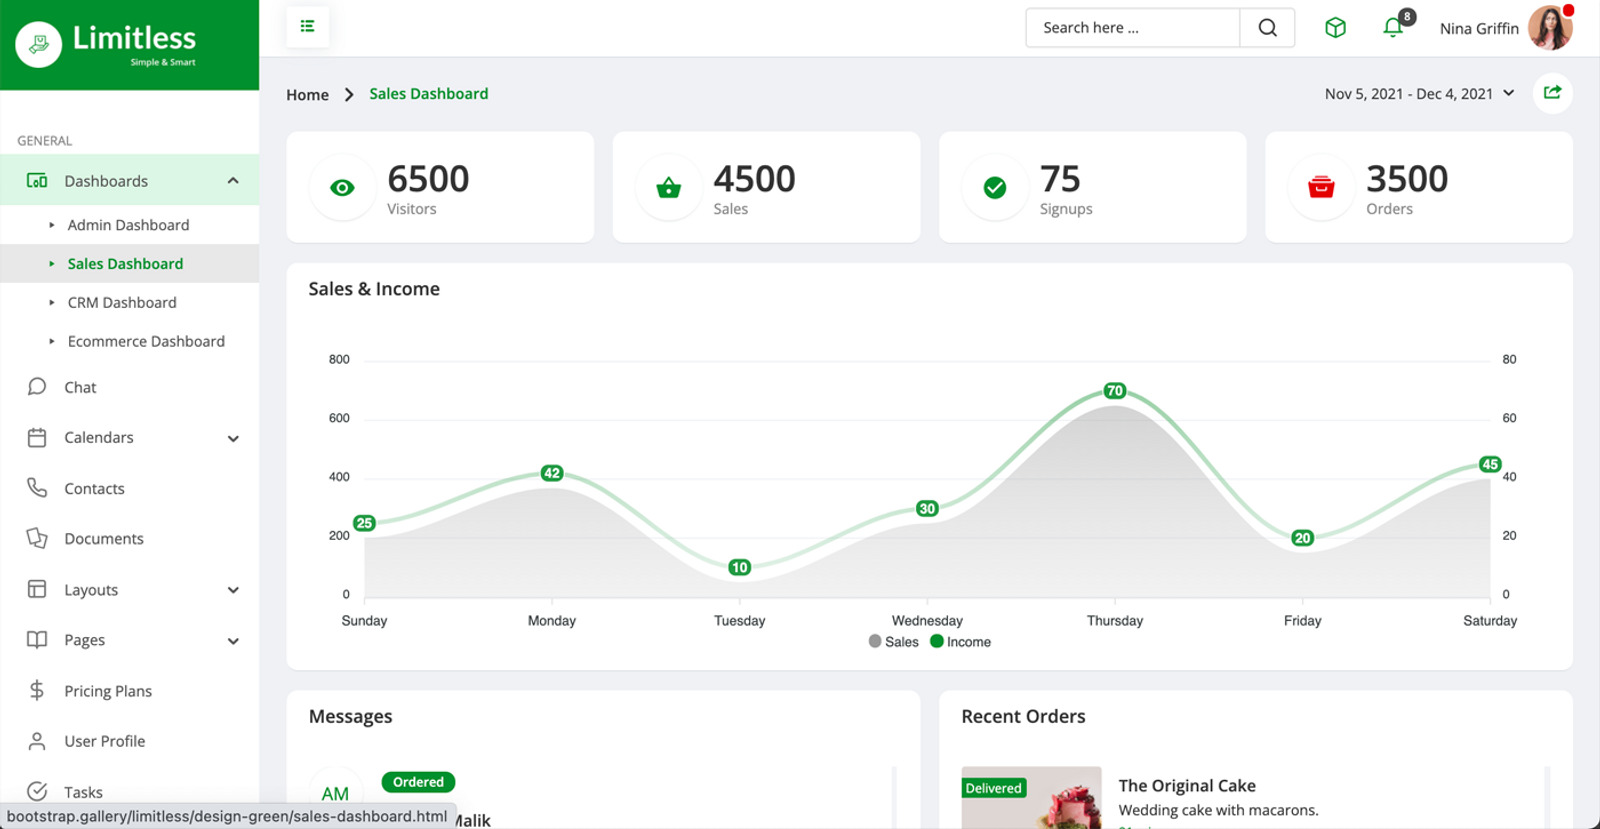The height and width of the screenshot is (829, 1600).
Task: Click the Visitors eye icon
Action: (x=342, y=187)
